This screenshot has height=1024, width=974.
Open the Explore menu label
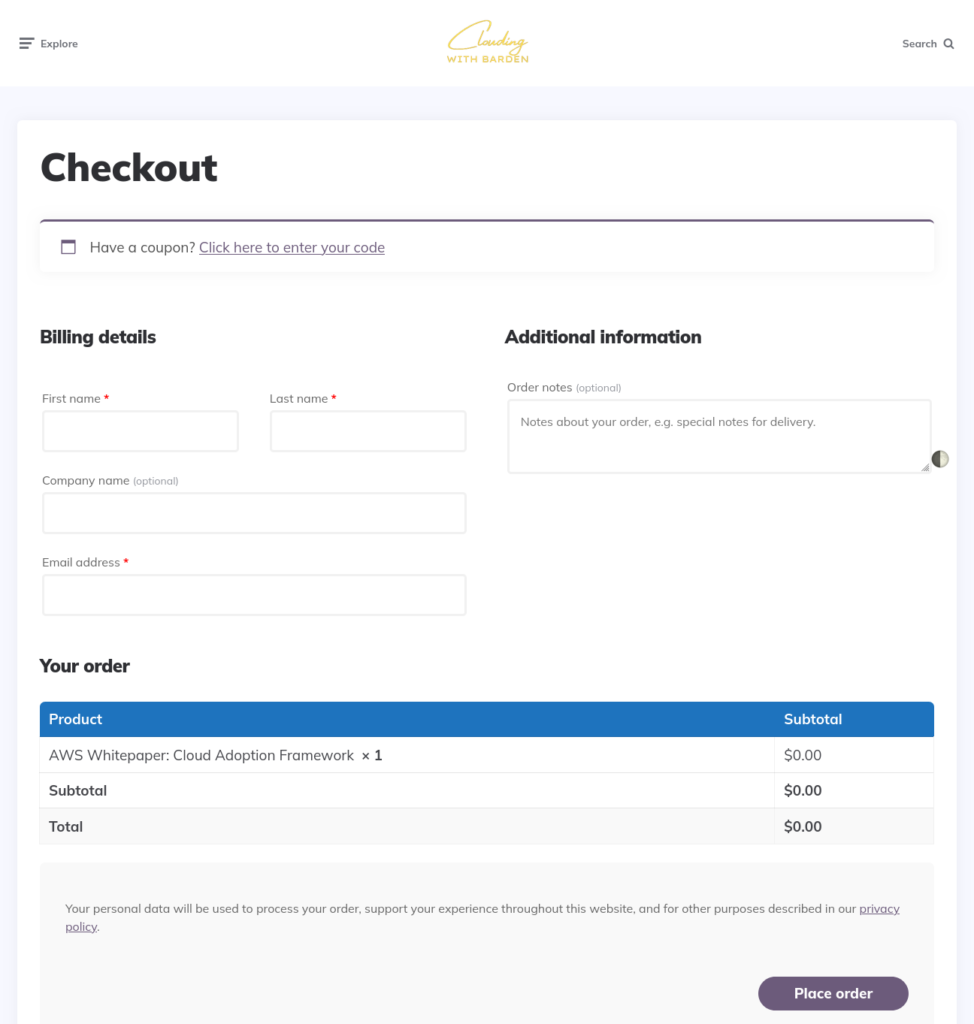click(59, 44)
